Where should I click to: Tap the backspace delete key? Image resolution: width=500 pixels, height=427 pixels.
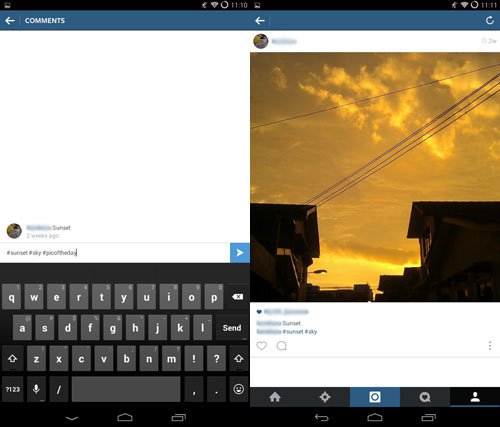pos(238,297)
